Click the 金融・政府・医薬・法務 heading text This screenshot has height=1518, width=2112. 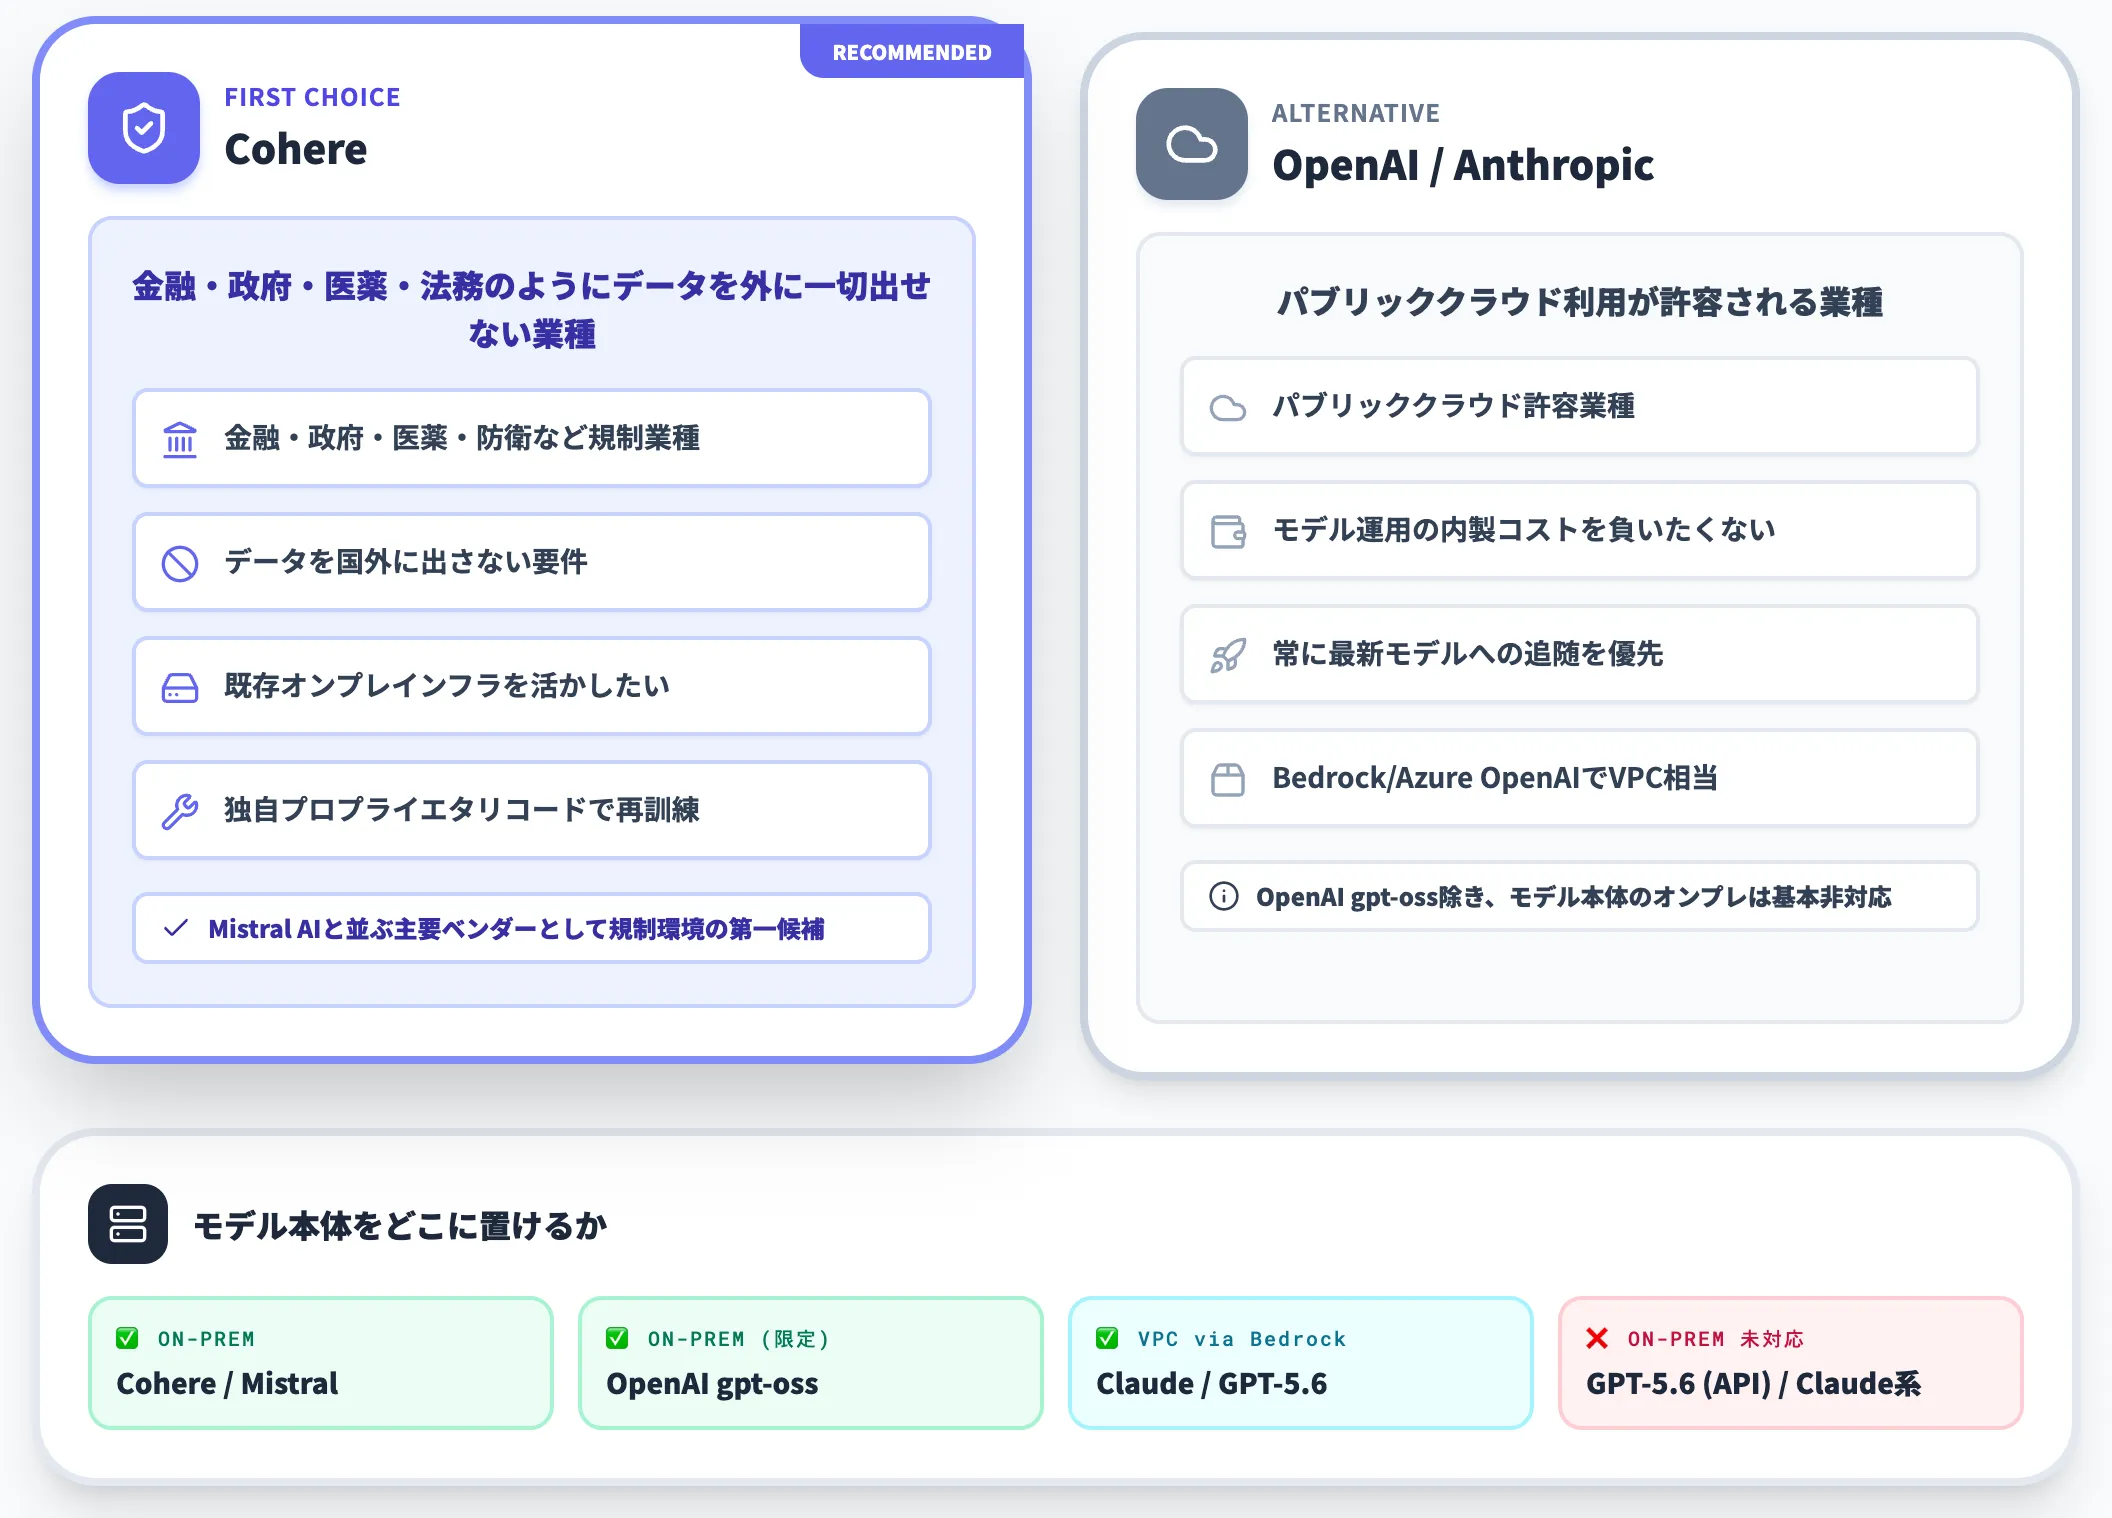[x=532, y=310]
